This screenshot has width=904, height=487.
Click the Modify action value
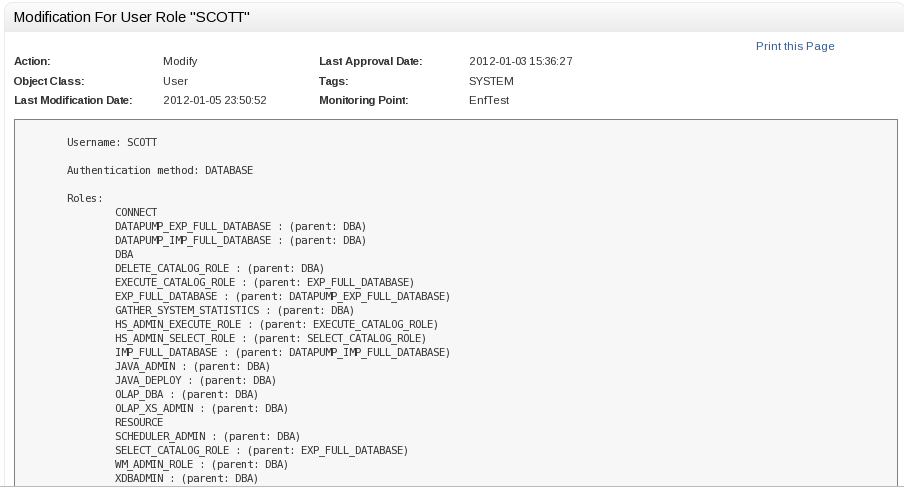coord(180,61)
